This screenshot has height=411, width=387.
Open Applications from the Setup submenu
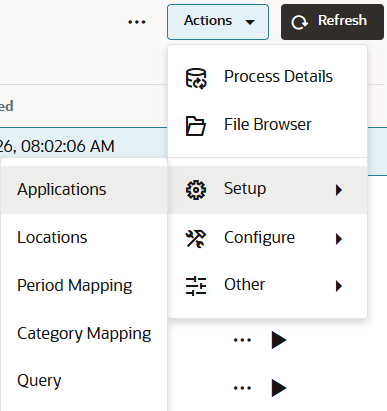point(84,190)
